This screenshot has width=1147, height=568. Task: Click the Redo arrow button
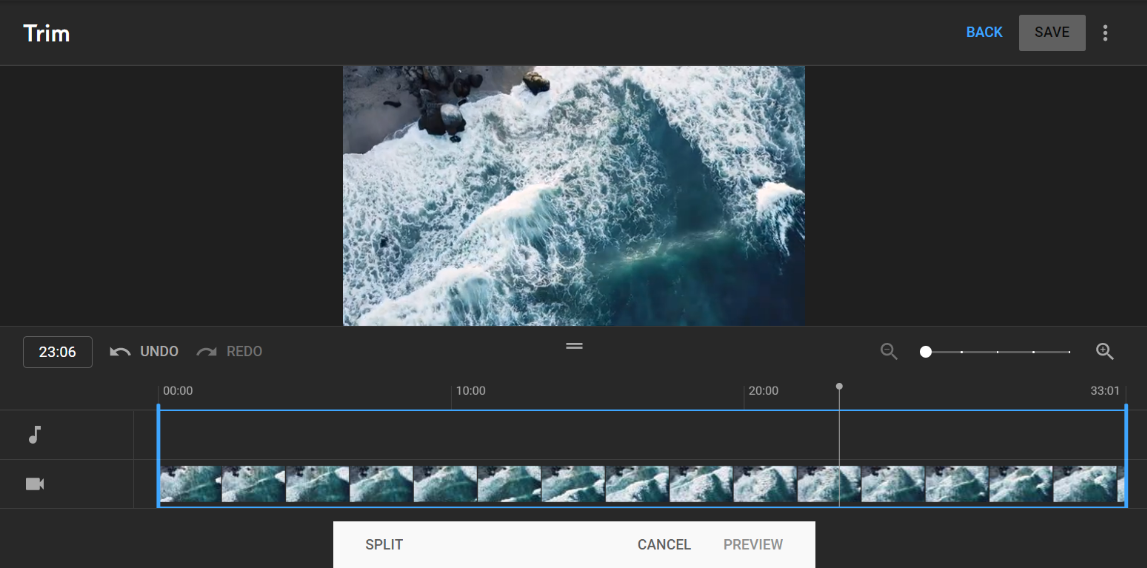click(230, 351)
